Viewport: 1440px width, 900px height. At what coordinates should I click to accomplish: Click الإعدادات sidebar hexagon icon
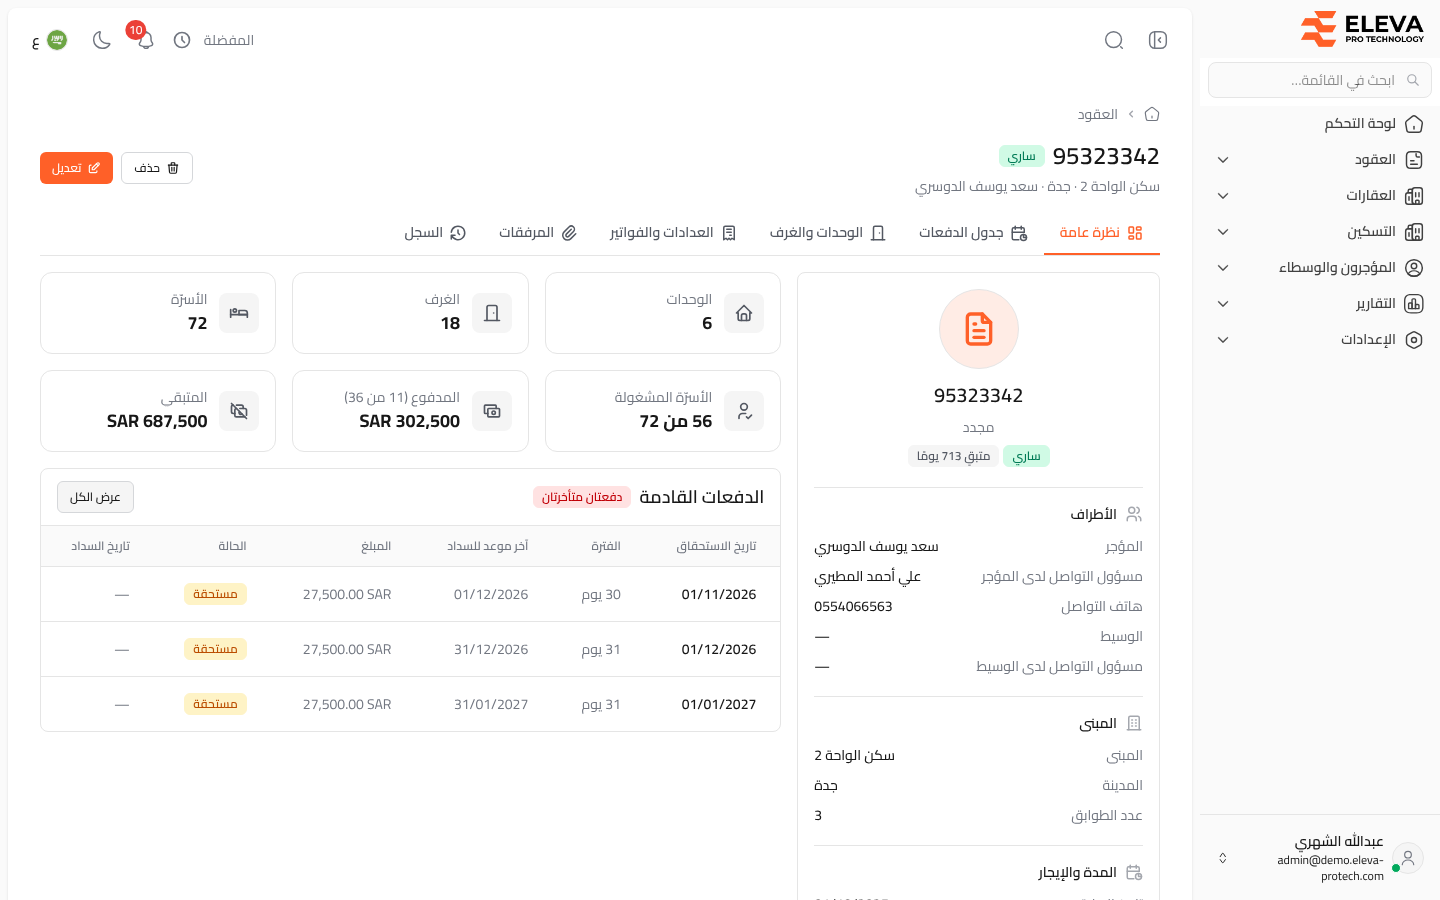click(x=1414, y=340)
